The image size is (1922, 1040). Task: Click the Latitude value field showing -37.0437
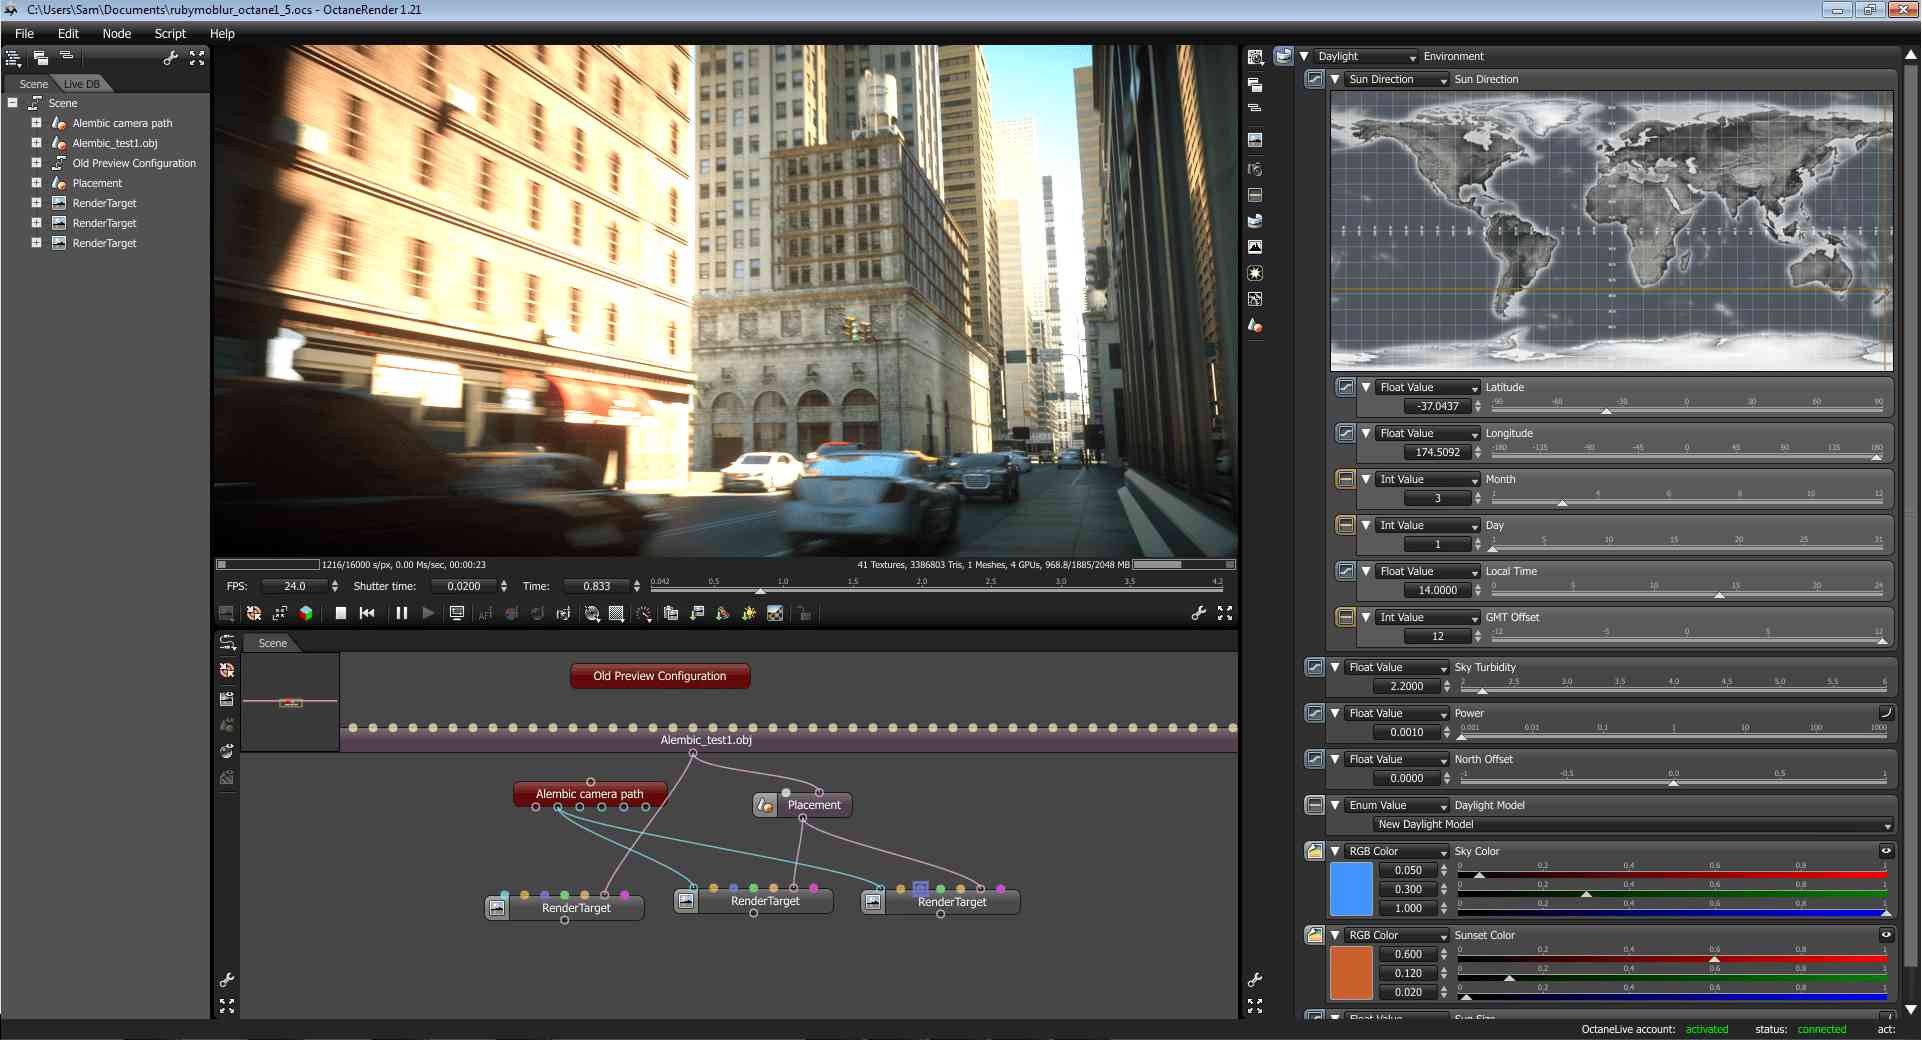[x=1437, y=406]
